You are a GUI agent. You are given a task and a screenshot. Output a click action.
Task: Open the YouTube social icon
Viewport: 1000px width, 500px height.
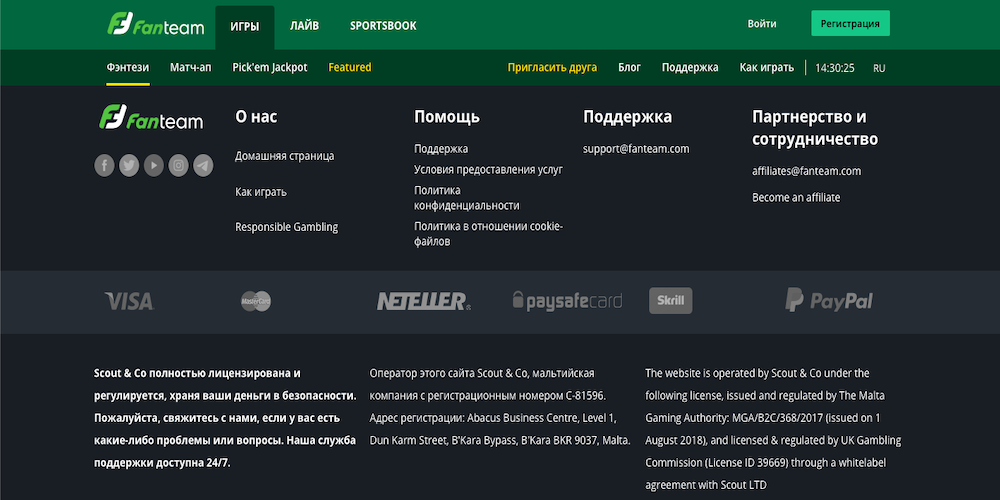click(153, 166)
